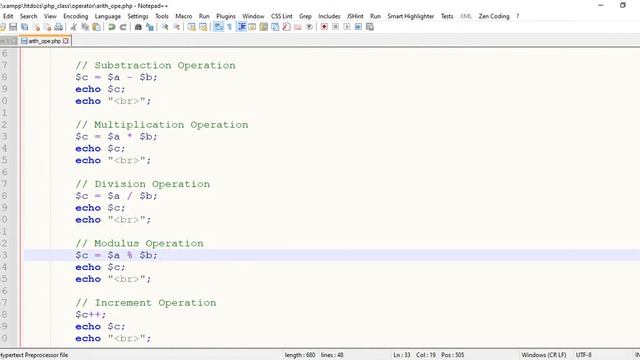Click the '$c++;' code line
Viewport: 640px width, 360px height.
point(91,315)
